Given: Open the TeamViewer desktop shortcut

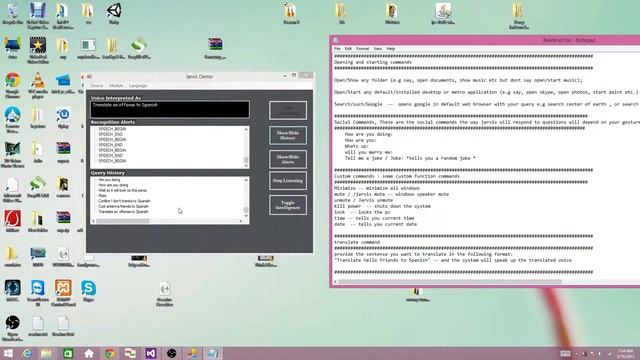Looking at the screenshot, I should point(38,293).
